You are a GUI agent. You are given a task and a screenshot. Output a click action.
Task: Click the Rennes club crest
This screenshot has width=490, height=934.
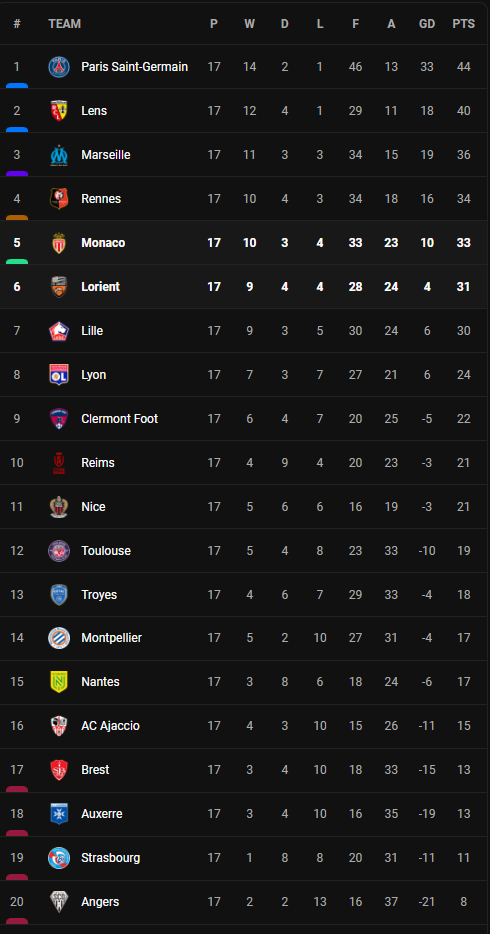click(x=59, y=199)
